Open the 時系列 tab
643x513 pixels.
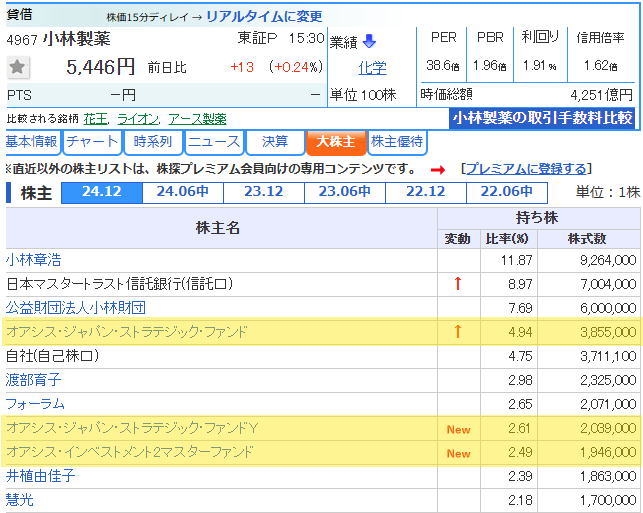tap(153, 142)
